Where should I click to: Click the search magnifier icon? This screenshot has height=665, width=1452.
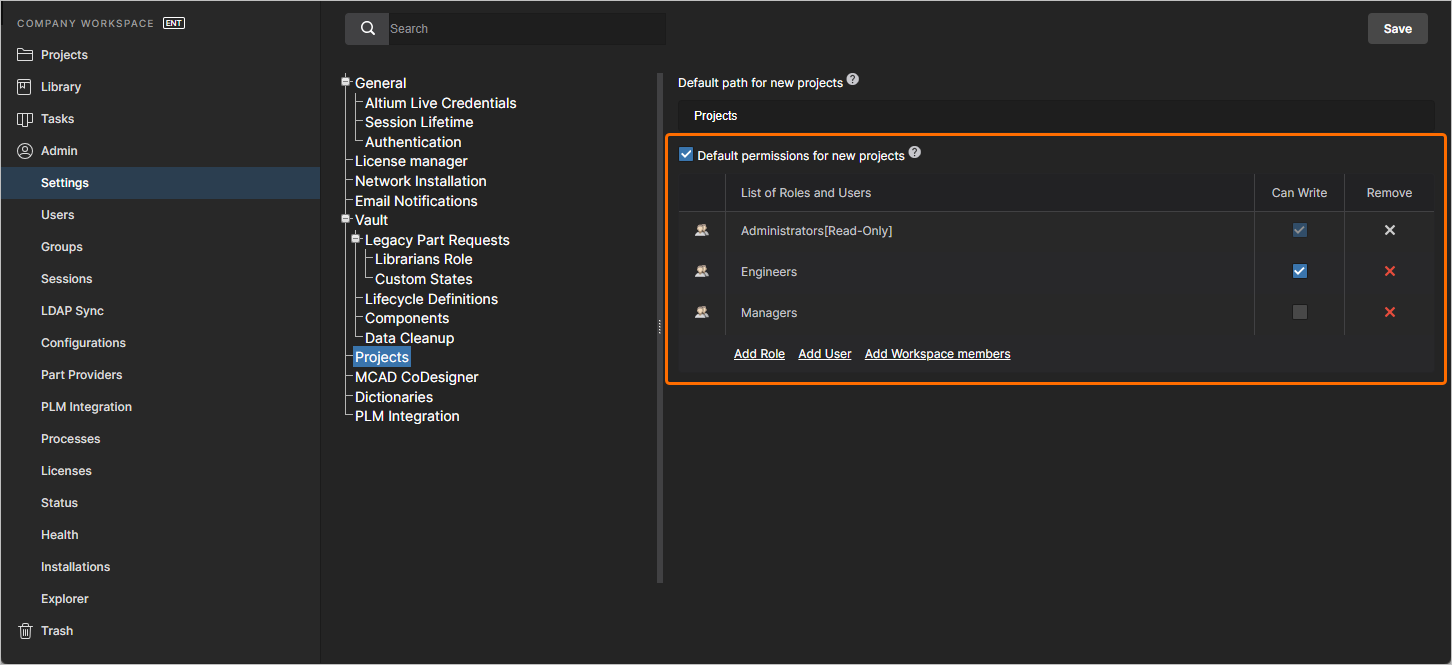pyautogui.click(x=366, y=28)
